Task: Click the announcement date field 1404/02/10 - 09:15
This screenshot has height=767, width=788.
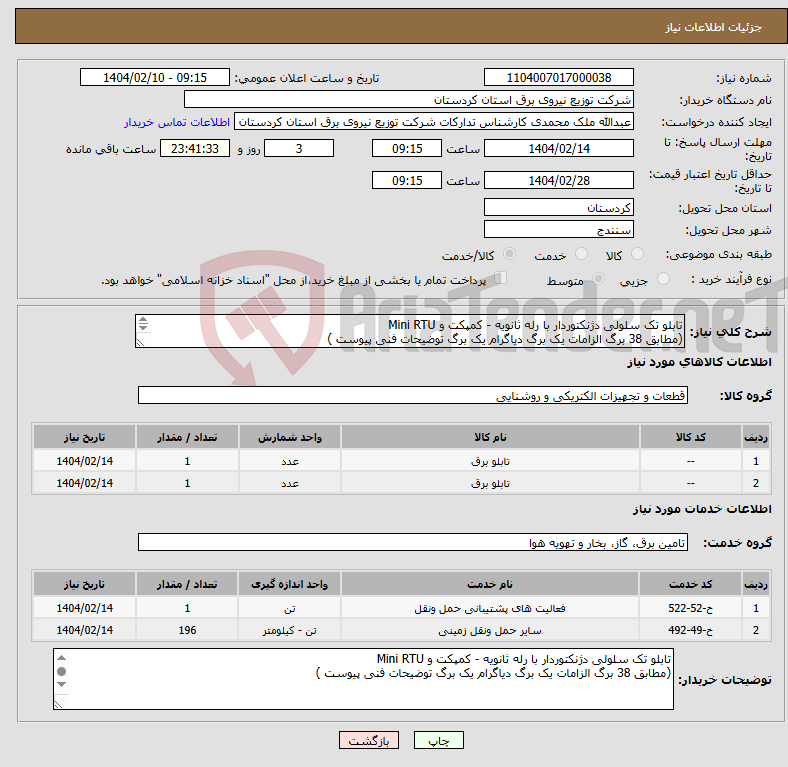Action: (155, 77)
